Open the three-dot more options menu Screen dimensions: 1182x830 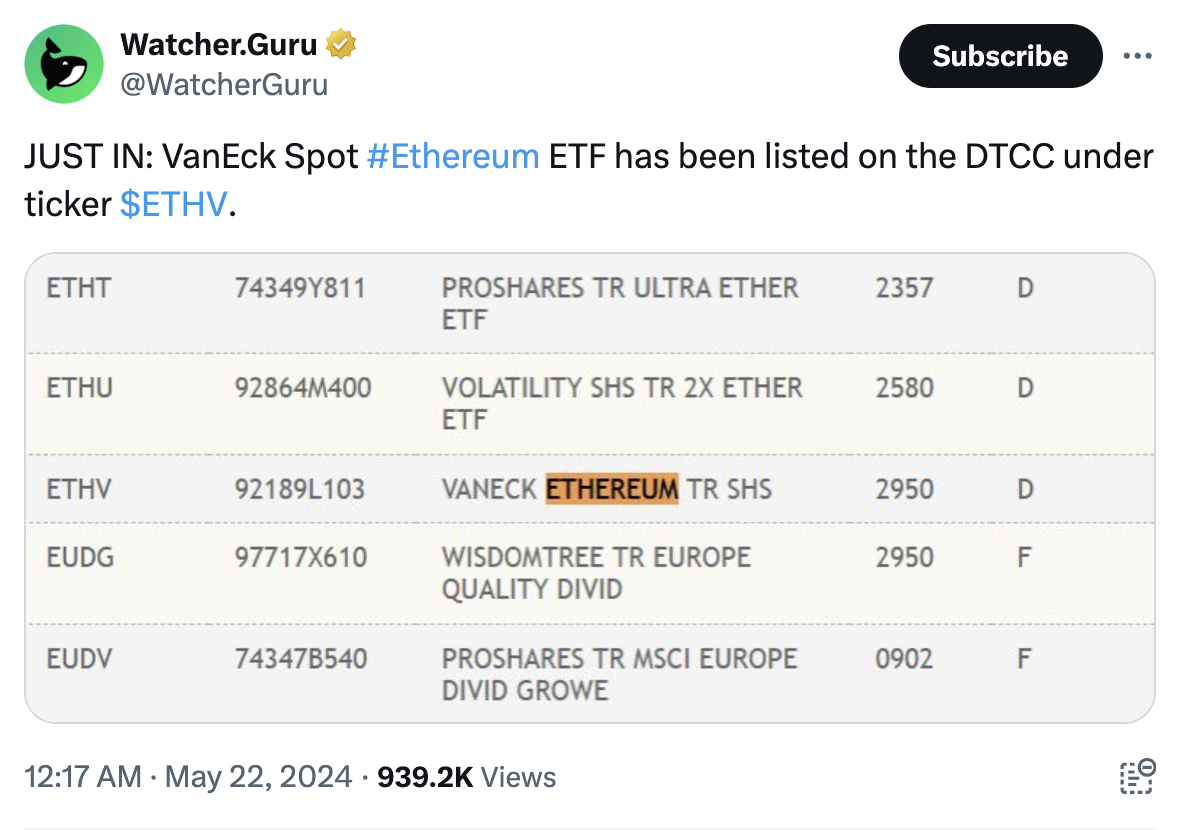[1138, 56]
